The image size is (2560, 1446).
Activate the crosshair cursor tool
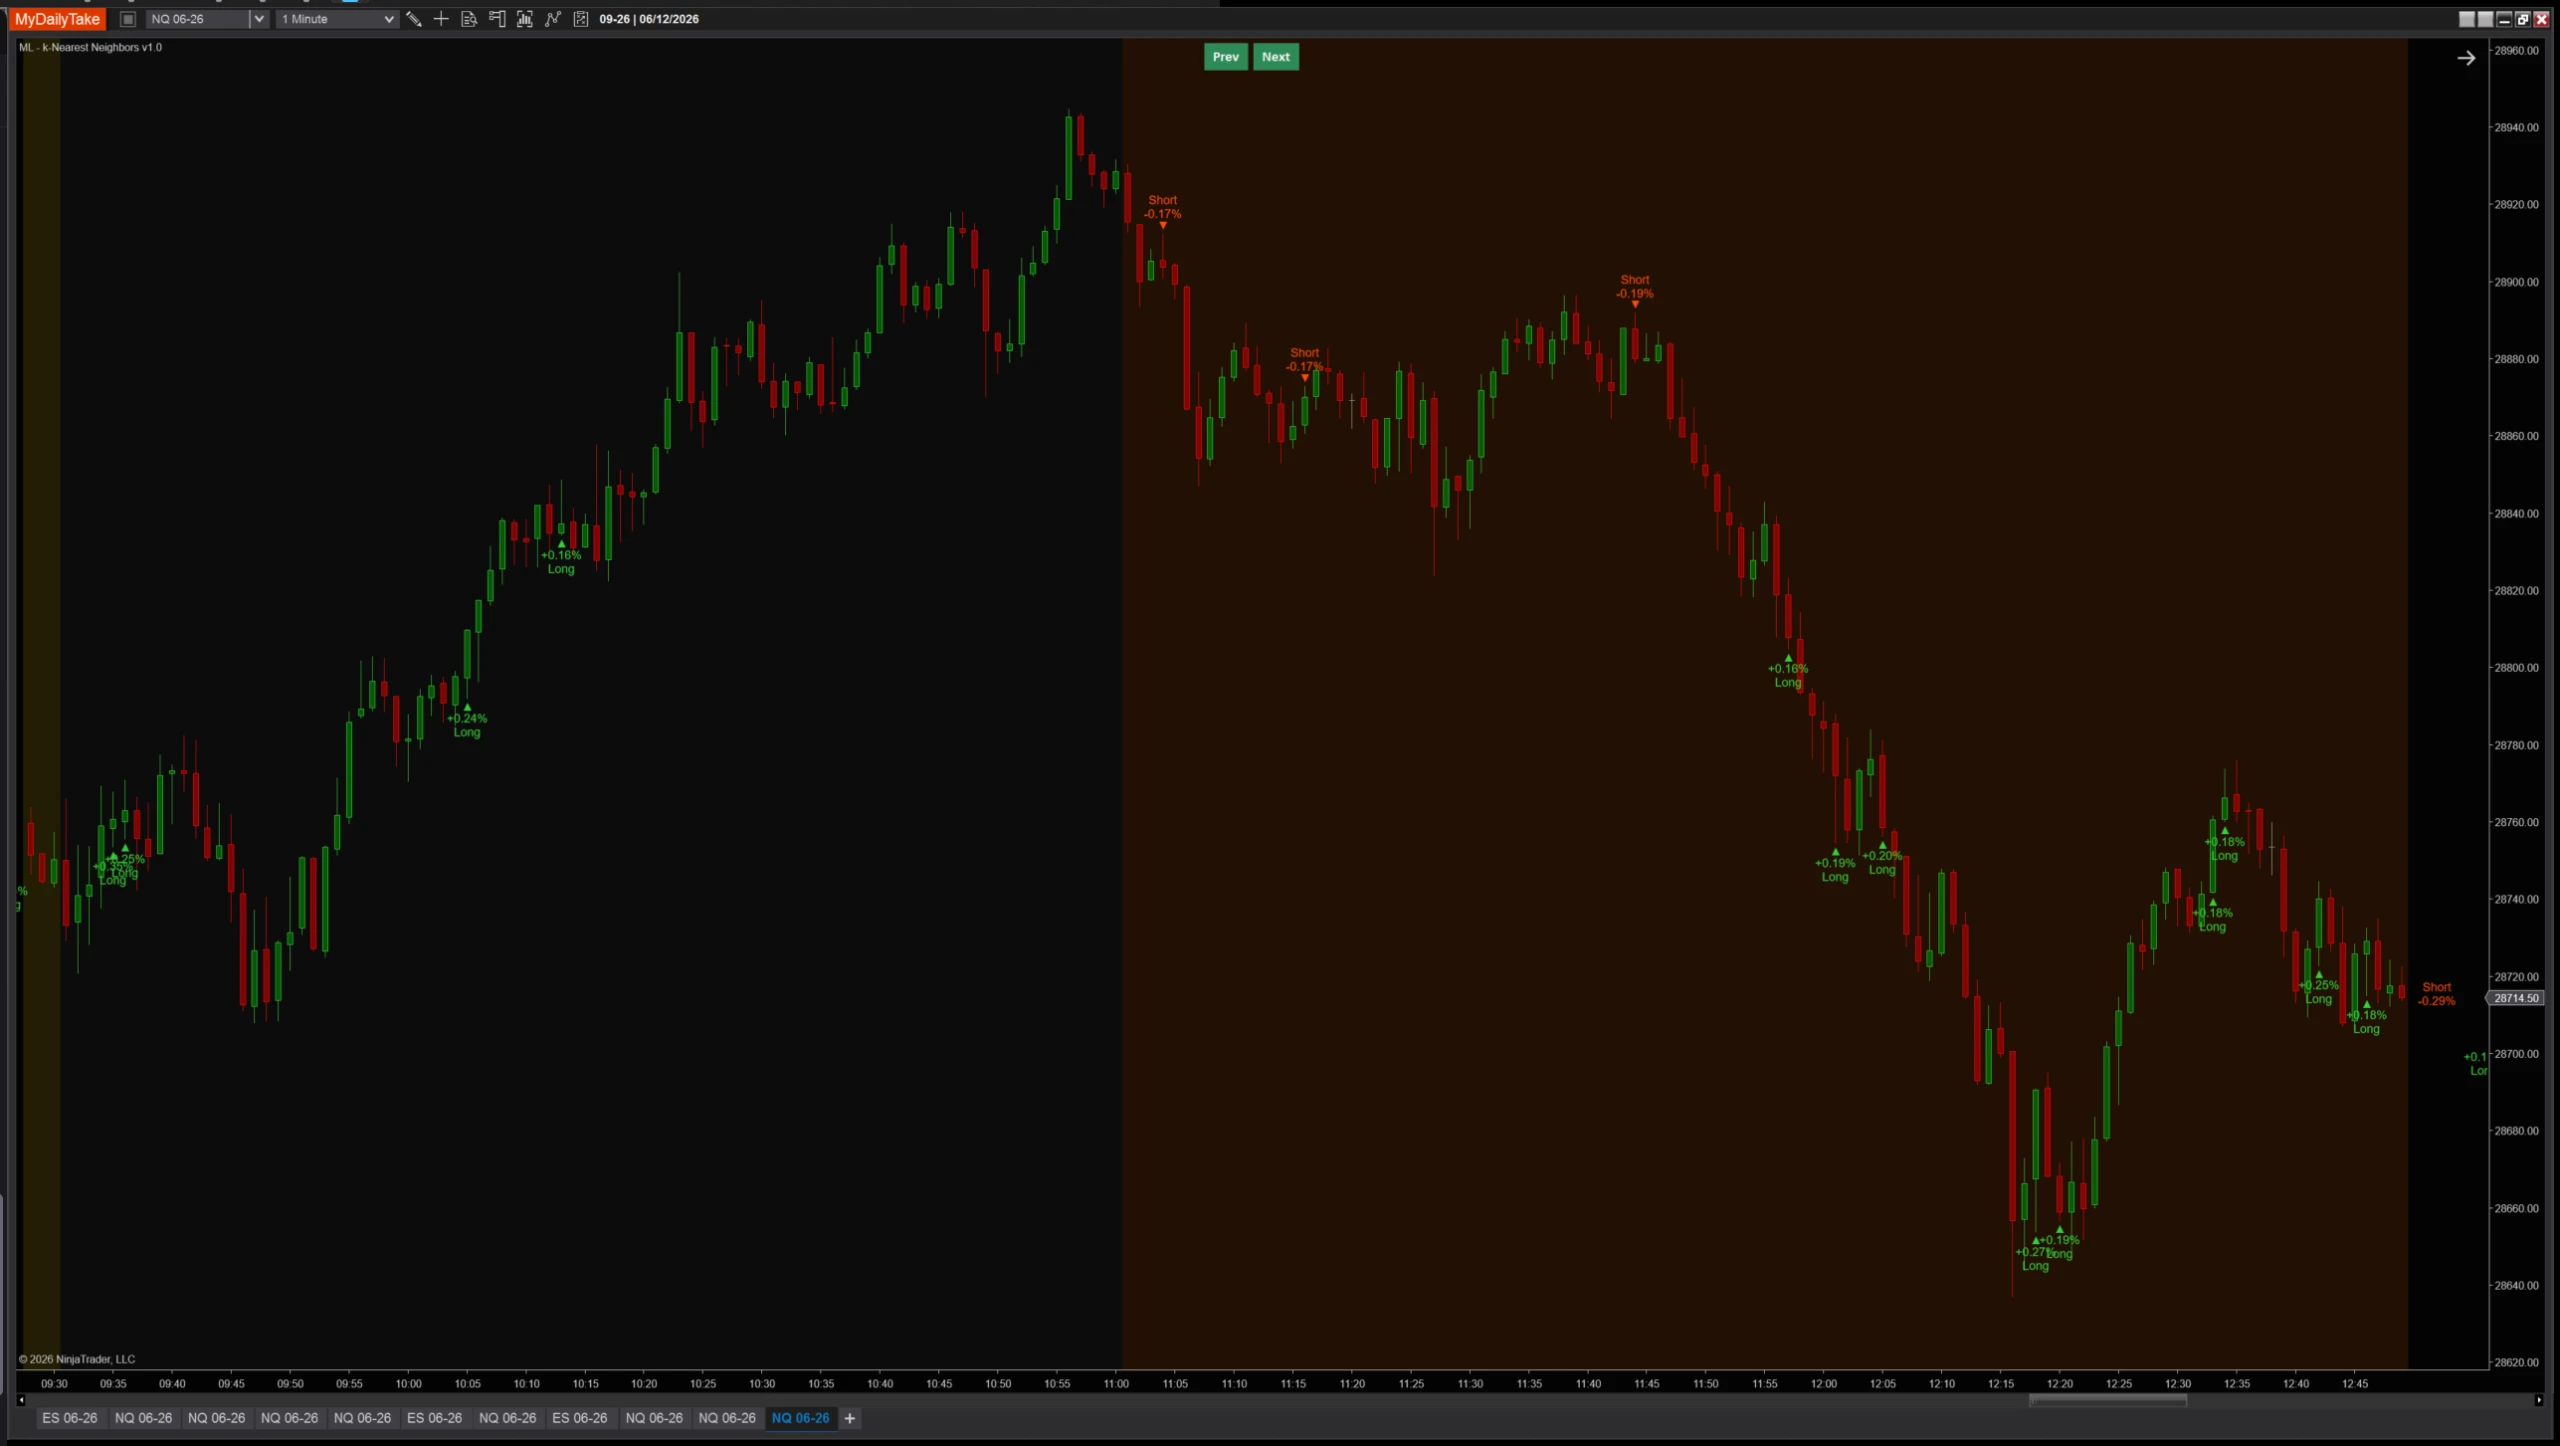pyautogui.click(x=441, y=19)
